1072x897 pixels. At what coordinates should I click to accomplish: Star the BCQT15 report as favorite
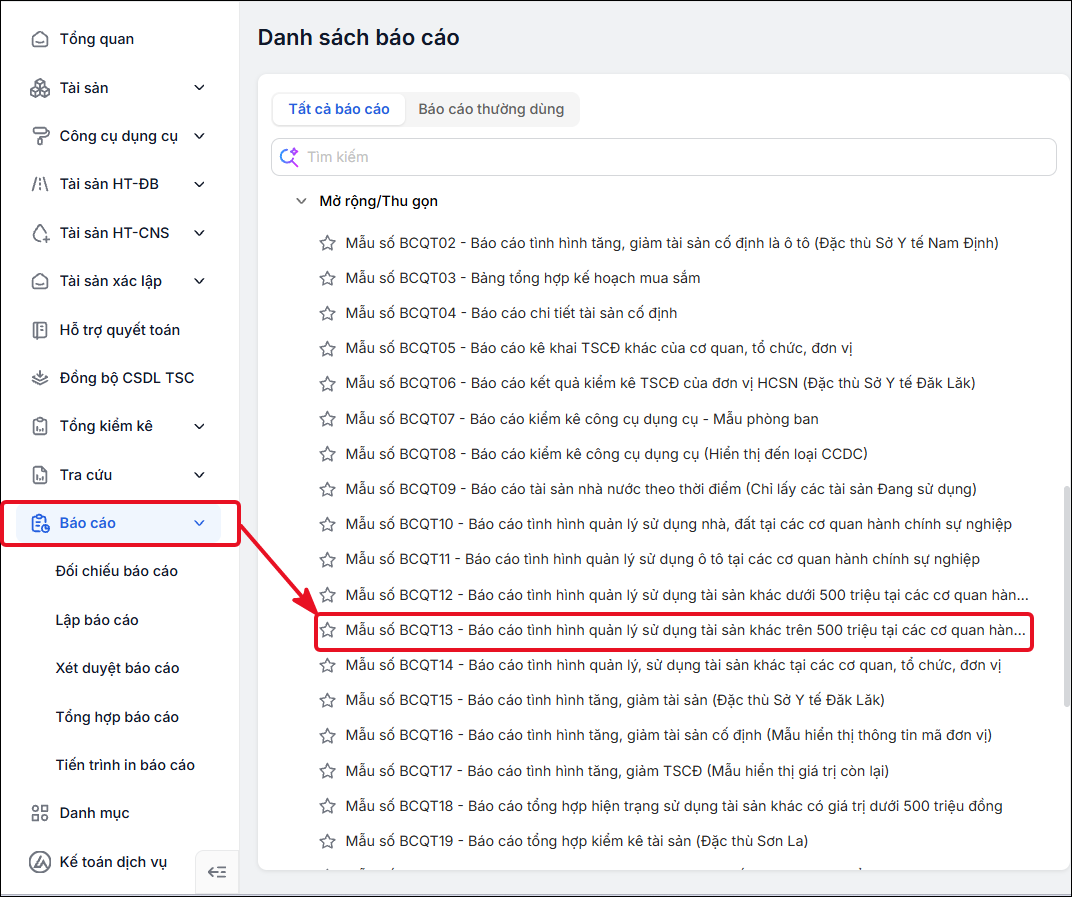click(x=327, y=701)
